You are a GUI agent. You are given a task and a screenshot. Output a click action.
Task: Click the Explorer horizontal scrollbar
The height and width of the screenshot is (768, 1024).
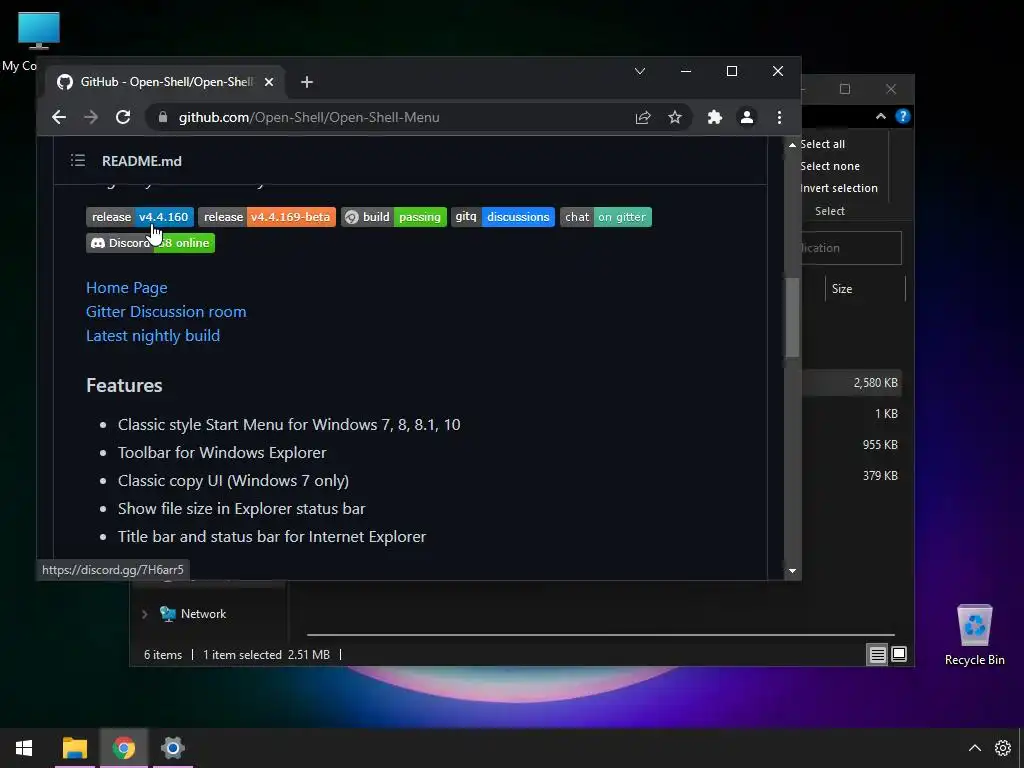(600, 634)
